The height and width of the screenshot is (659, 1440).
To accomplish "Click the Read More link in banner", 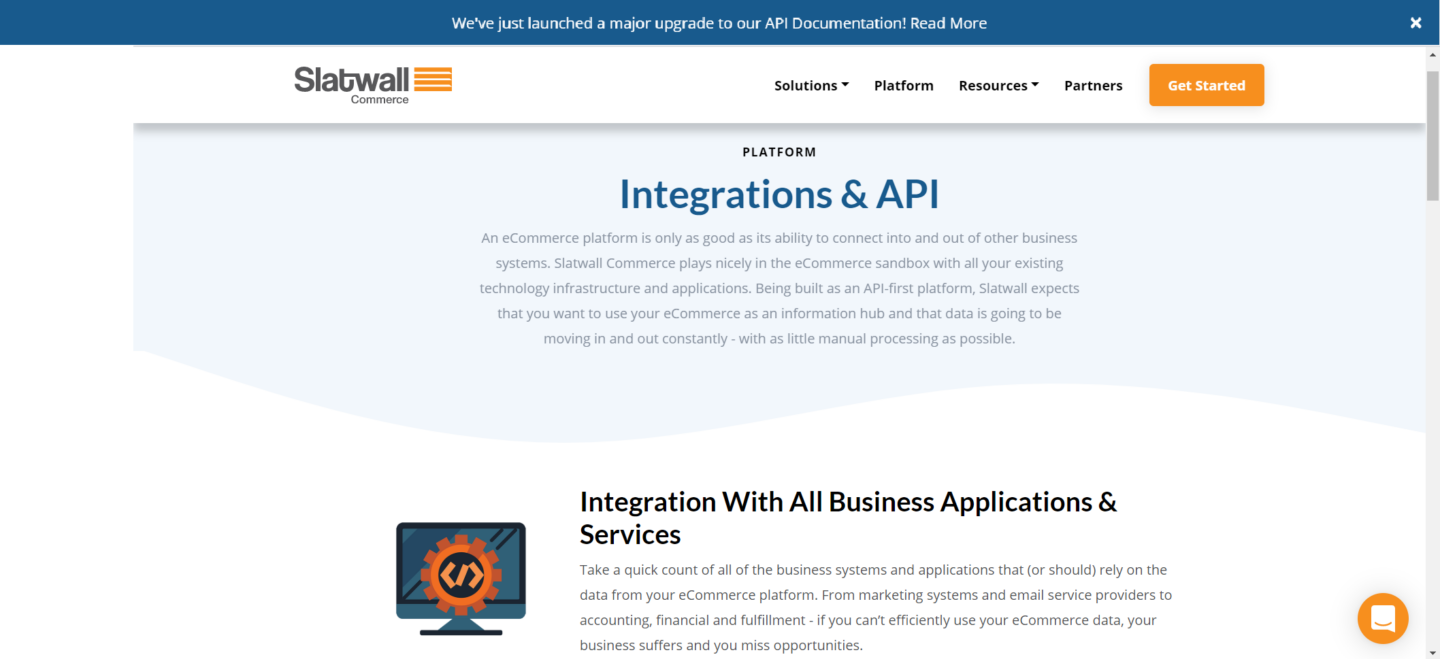I will tap(948, 23).
